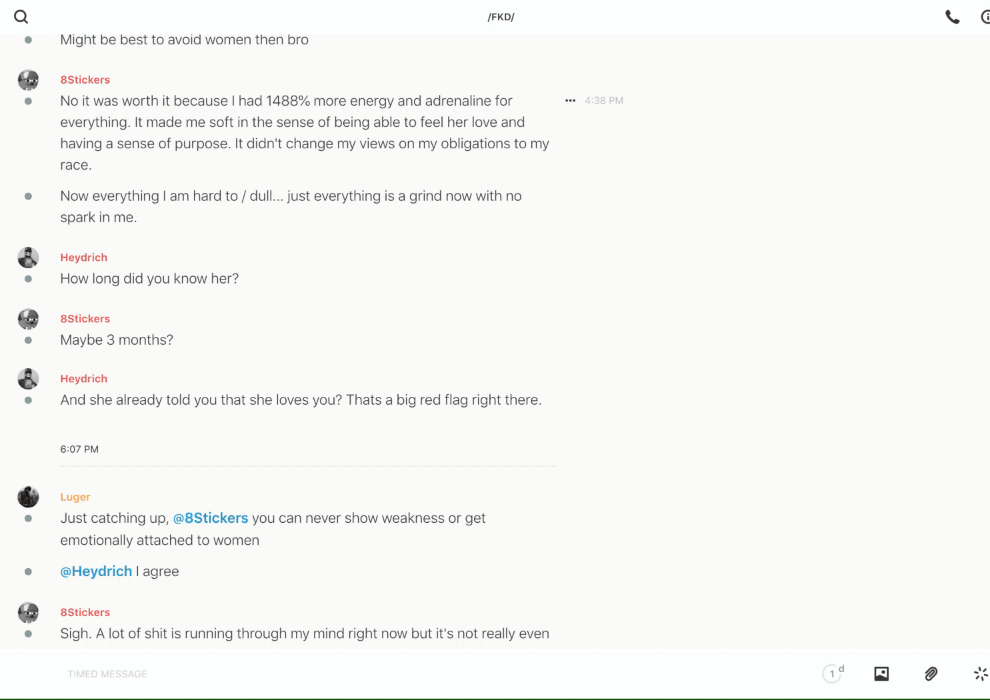The height and width of the screenshot is (700, 990).
Task: Click the 4:38 PM message timestamp
Action: [604, 101]
